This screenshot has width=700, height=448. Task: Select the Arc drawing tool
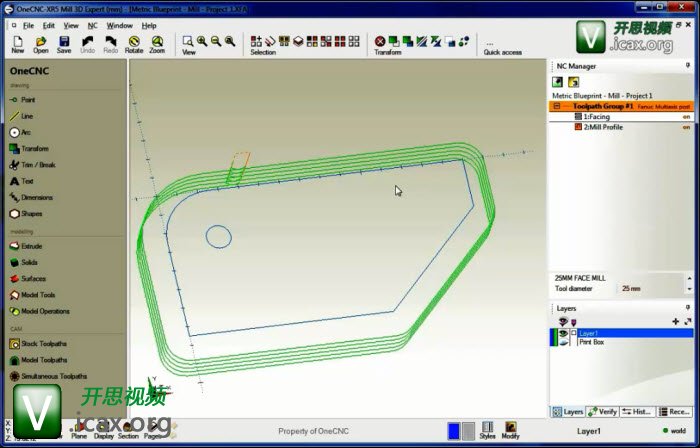click(20, 133)
